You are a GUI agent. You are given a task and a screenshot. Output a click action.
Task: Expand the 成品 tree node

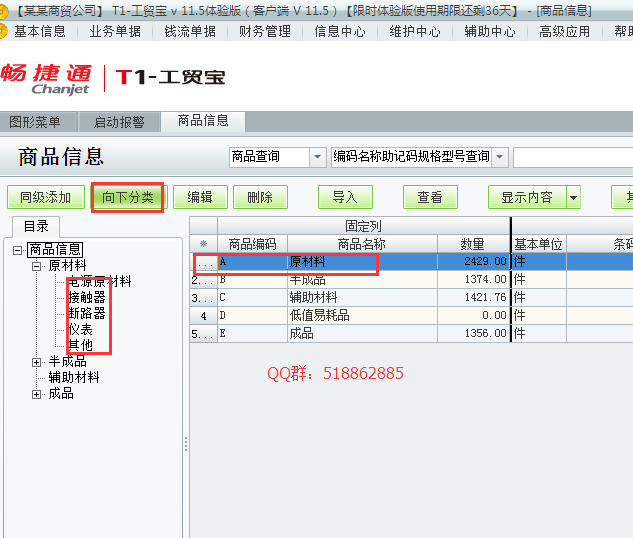[x=37, y=394]
